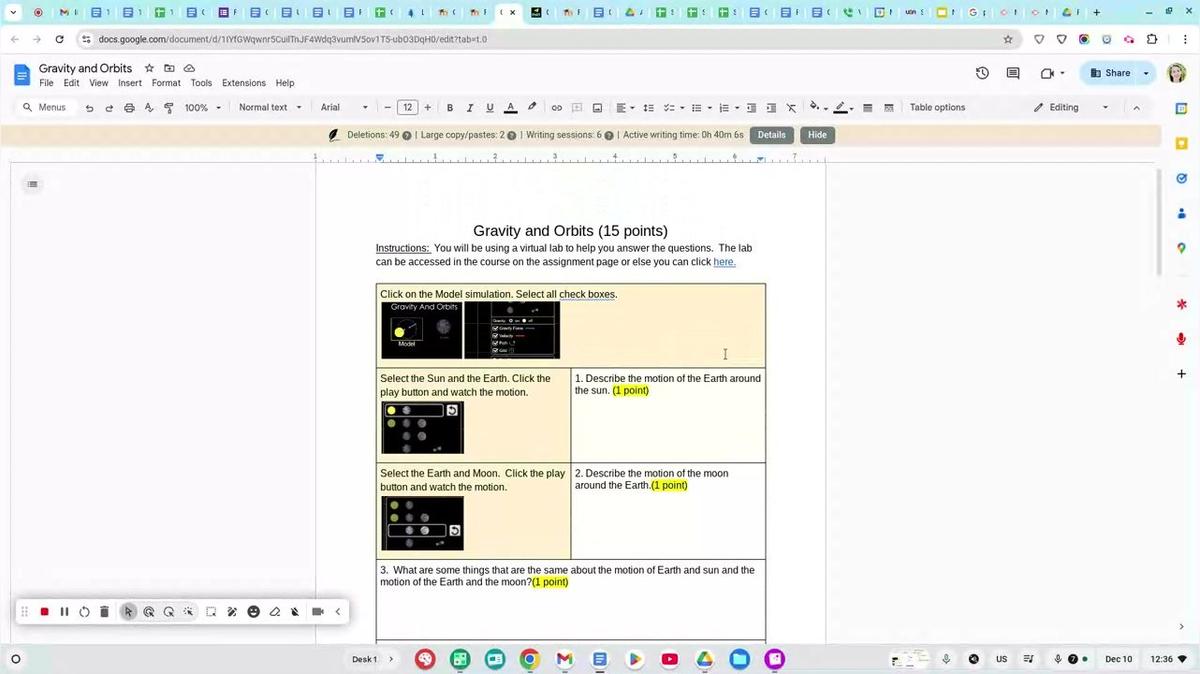
Task: Open the comments panel icon
Action: click(1013, 73)
